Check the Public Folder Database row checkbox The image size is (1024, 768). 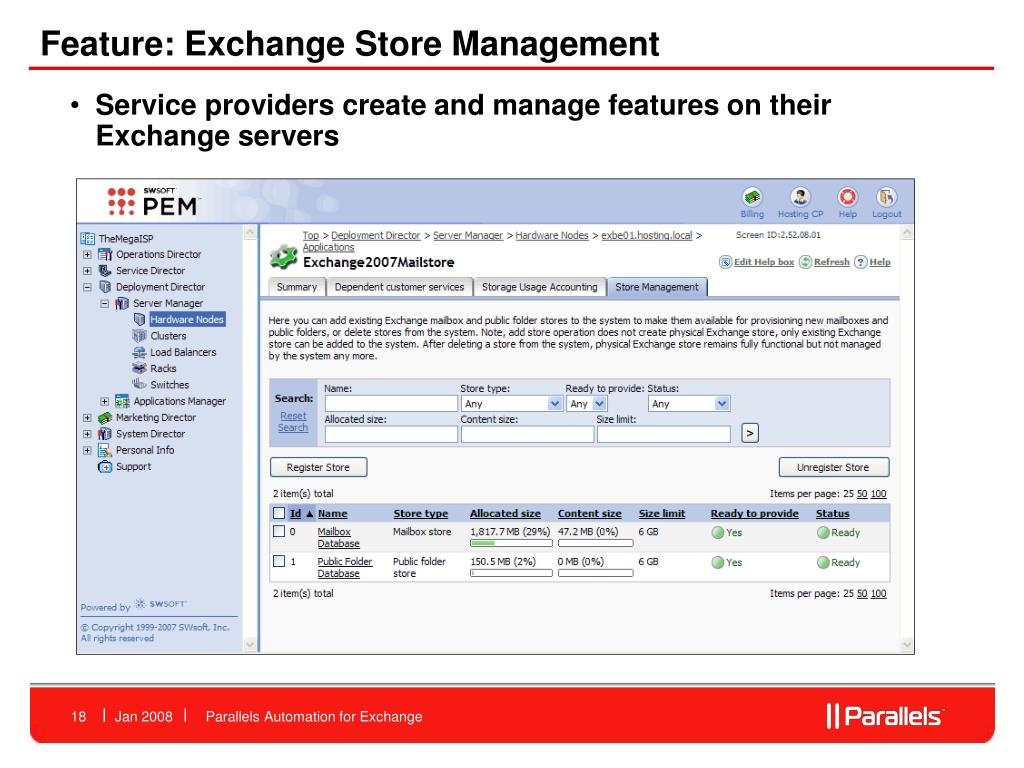tap(279, 560)
